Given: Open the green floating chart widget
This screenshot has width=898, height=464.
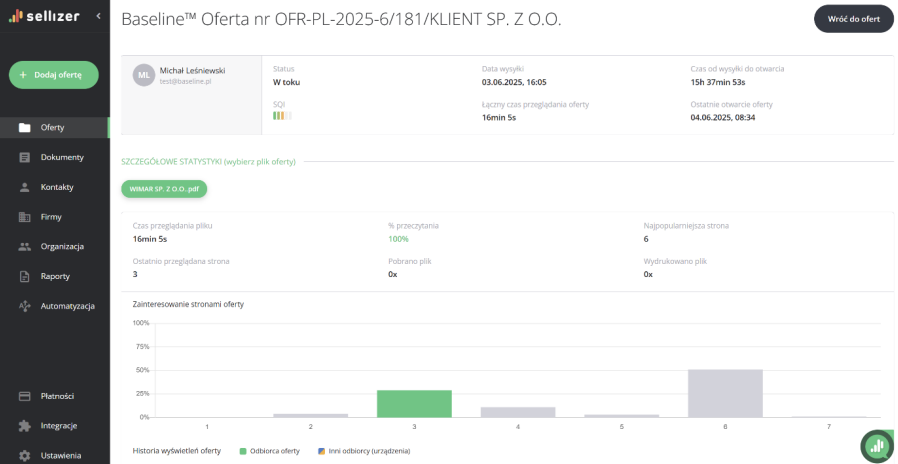Looking at the screenshot, I should 876,445.
